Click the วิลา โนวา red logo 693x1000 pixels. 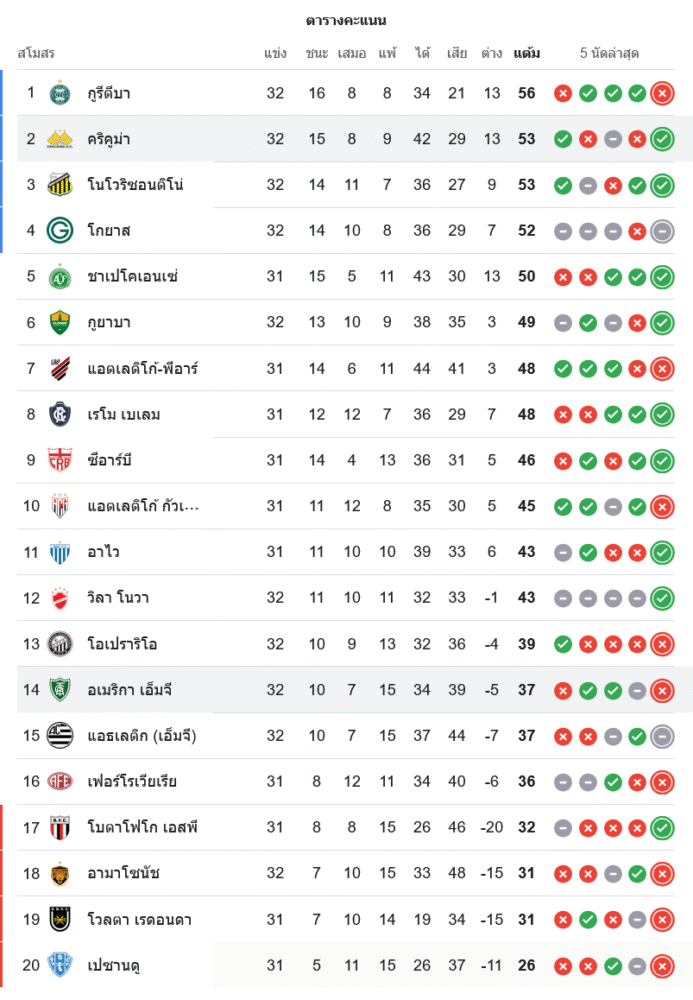pyautogui.click(x=60, y=598)
